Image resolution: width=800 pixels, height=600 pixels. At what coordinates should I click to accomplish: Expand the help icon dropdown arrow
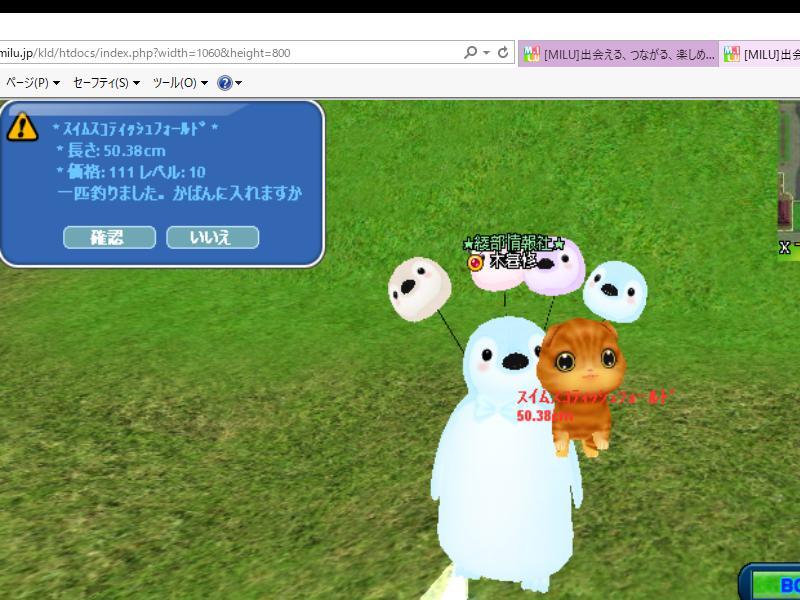tap(239, 83)
